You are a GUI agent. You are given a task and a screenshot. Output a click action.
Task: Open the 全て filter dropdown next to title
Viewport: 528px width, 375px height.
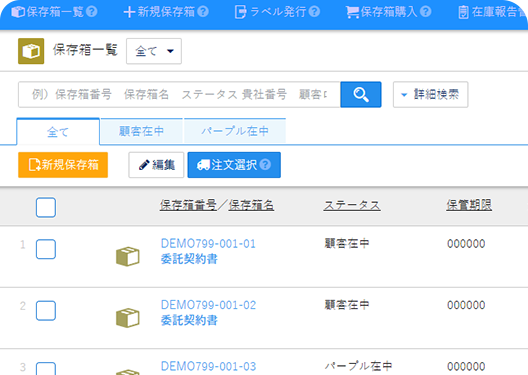point(154,51)
